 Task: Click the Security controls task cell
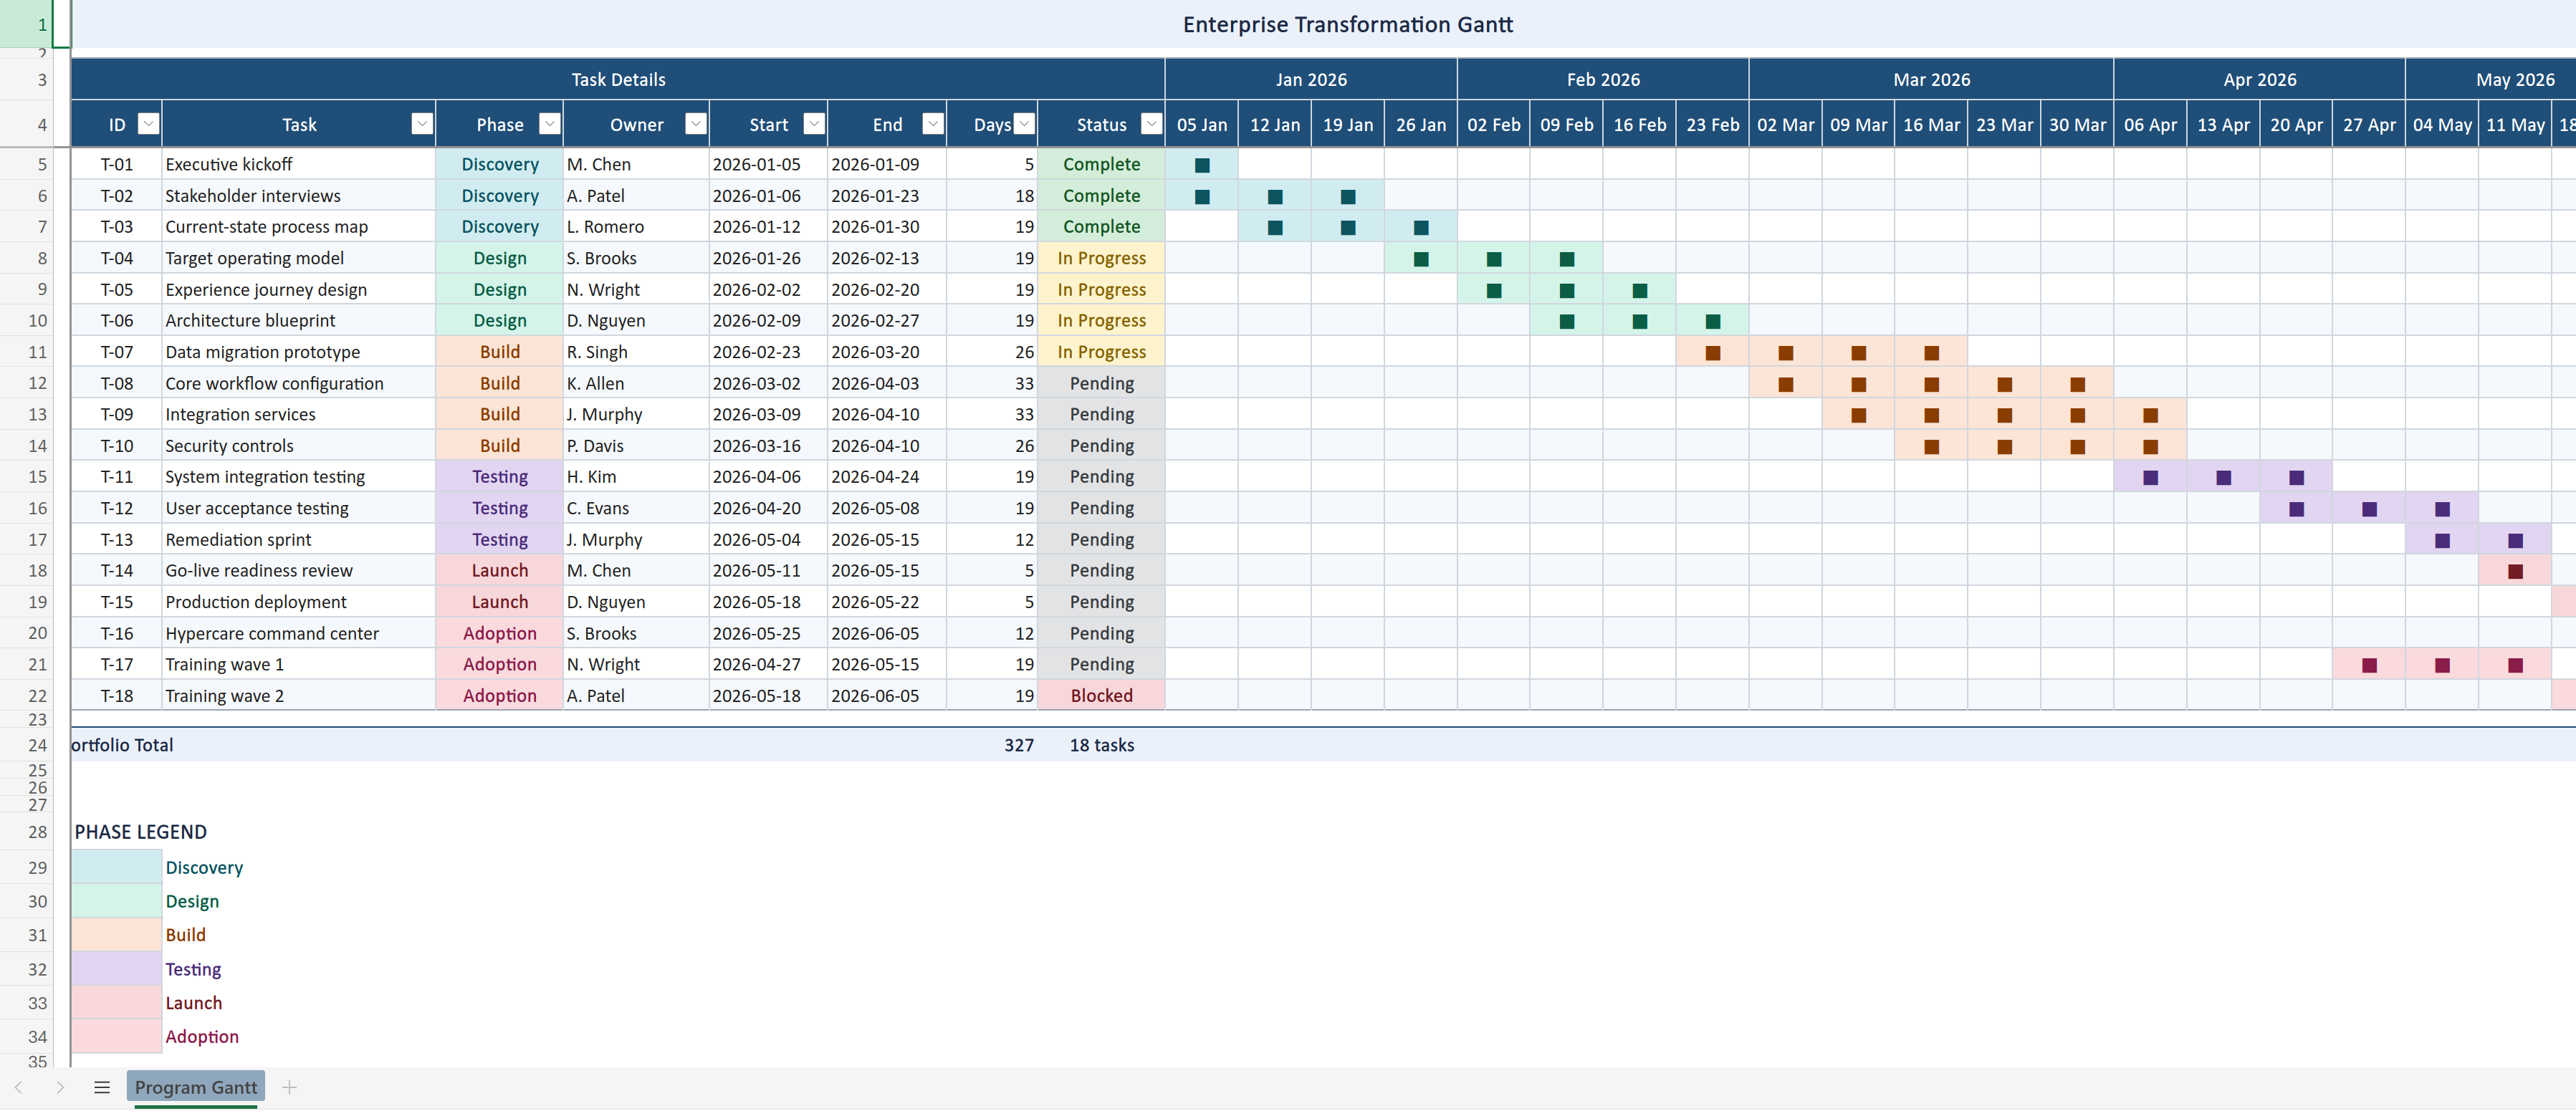click(298, 446)
